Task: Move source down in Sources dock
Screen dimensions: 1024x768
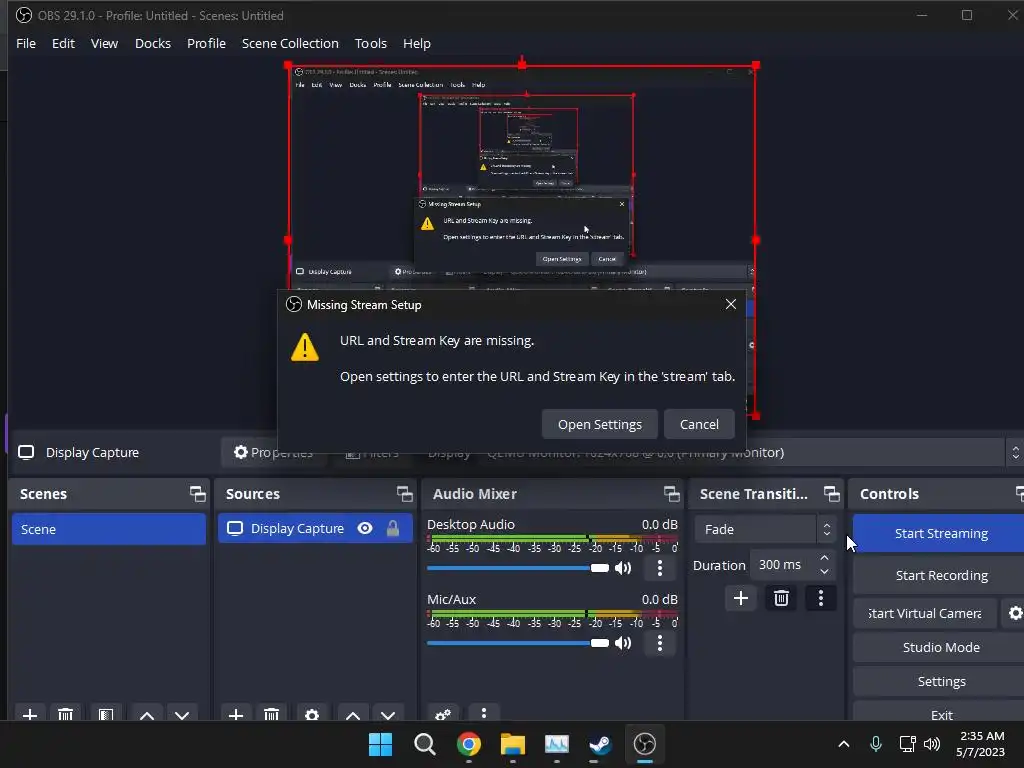Action: tap(388, 714)
